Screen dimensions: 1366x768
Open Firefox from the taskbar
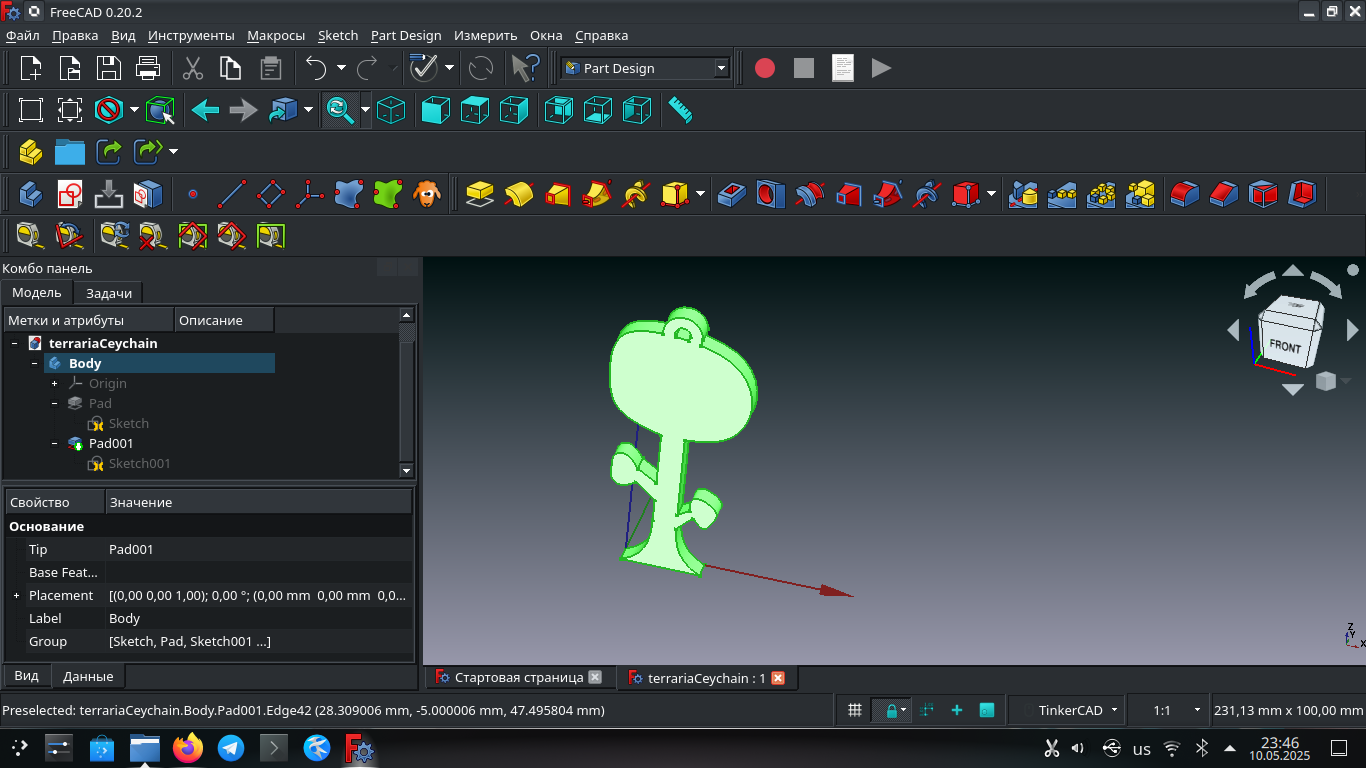(188, 747)
